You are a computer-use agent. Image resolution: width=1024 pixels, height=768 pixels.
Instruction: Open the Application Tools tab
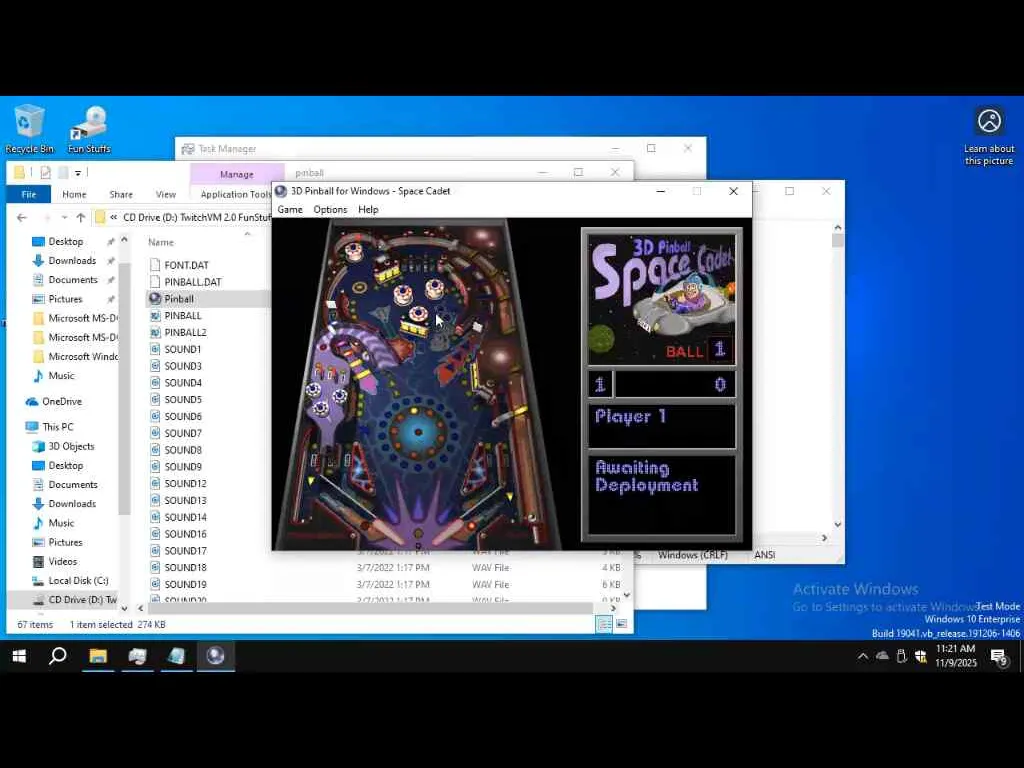[x=235, y=195]
